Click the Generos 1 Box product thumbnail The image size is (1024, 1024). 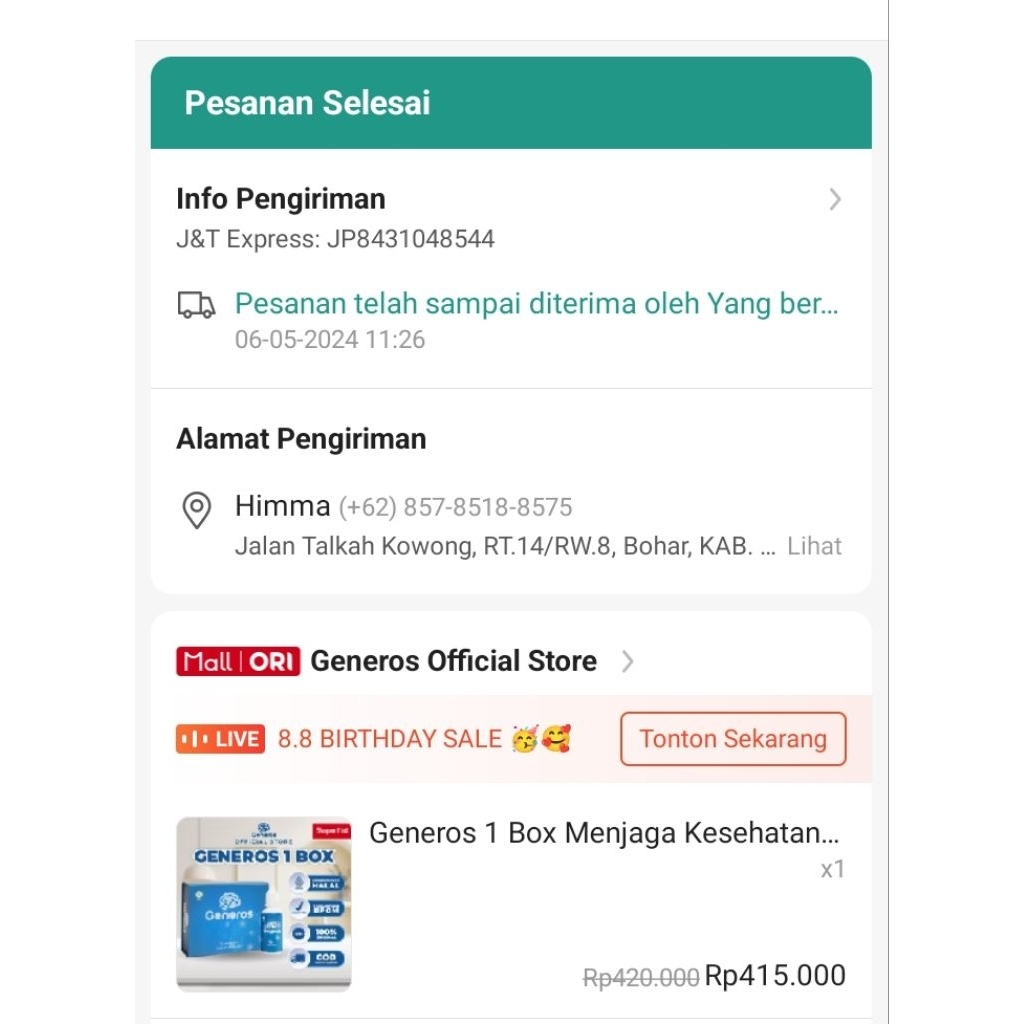(x=264, y=904)
